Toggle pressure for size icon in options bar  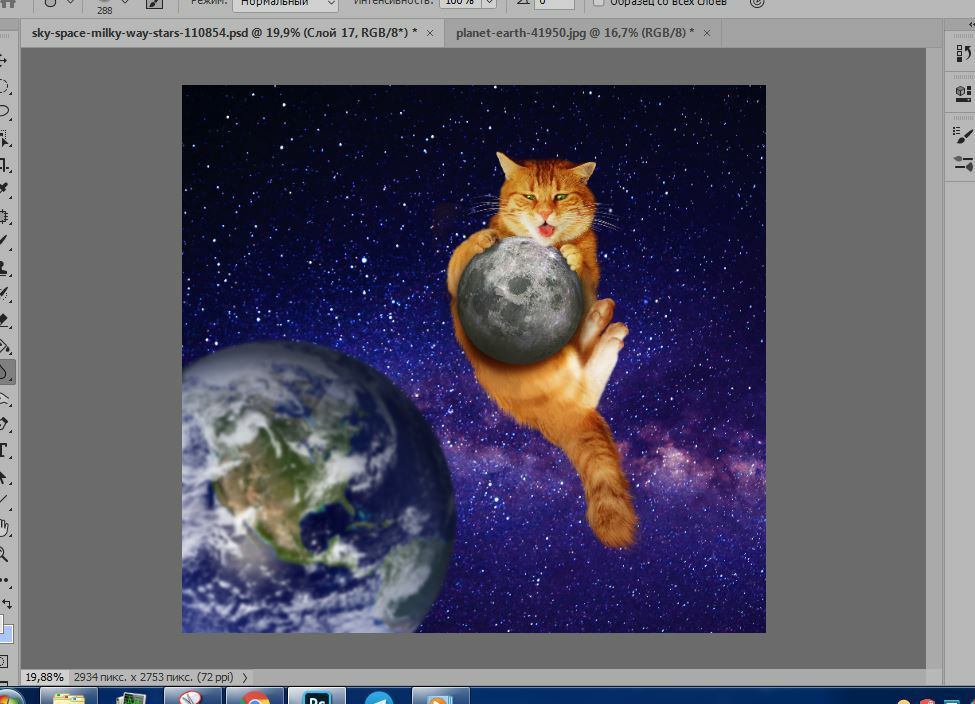click(756, 3)
